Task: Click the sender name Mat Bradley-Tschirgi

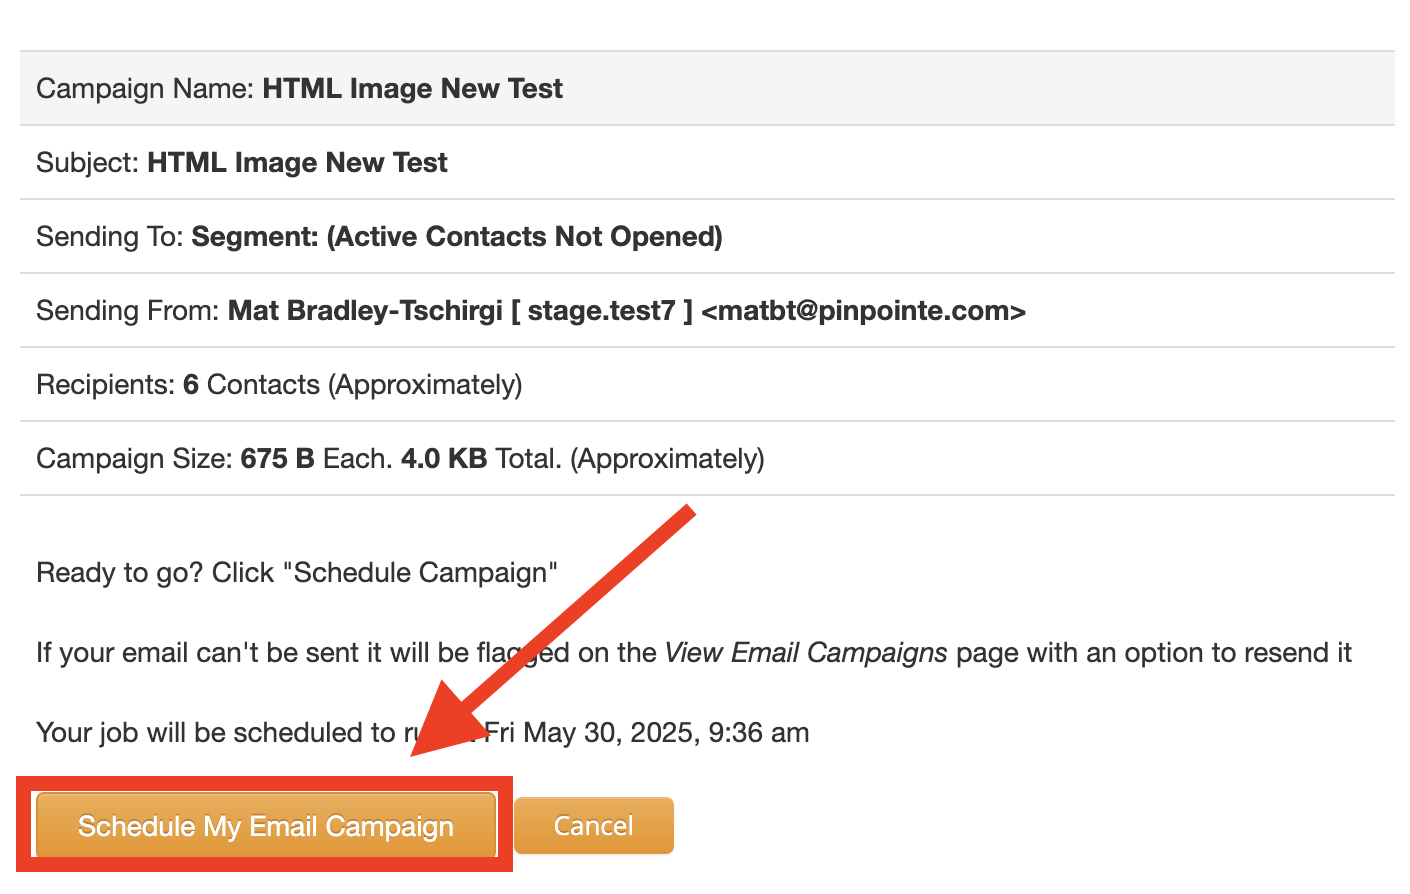Action: [365, 311]
